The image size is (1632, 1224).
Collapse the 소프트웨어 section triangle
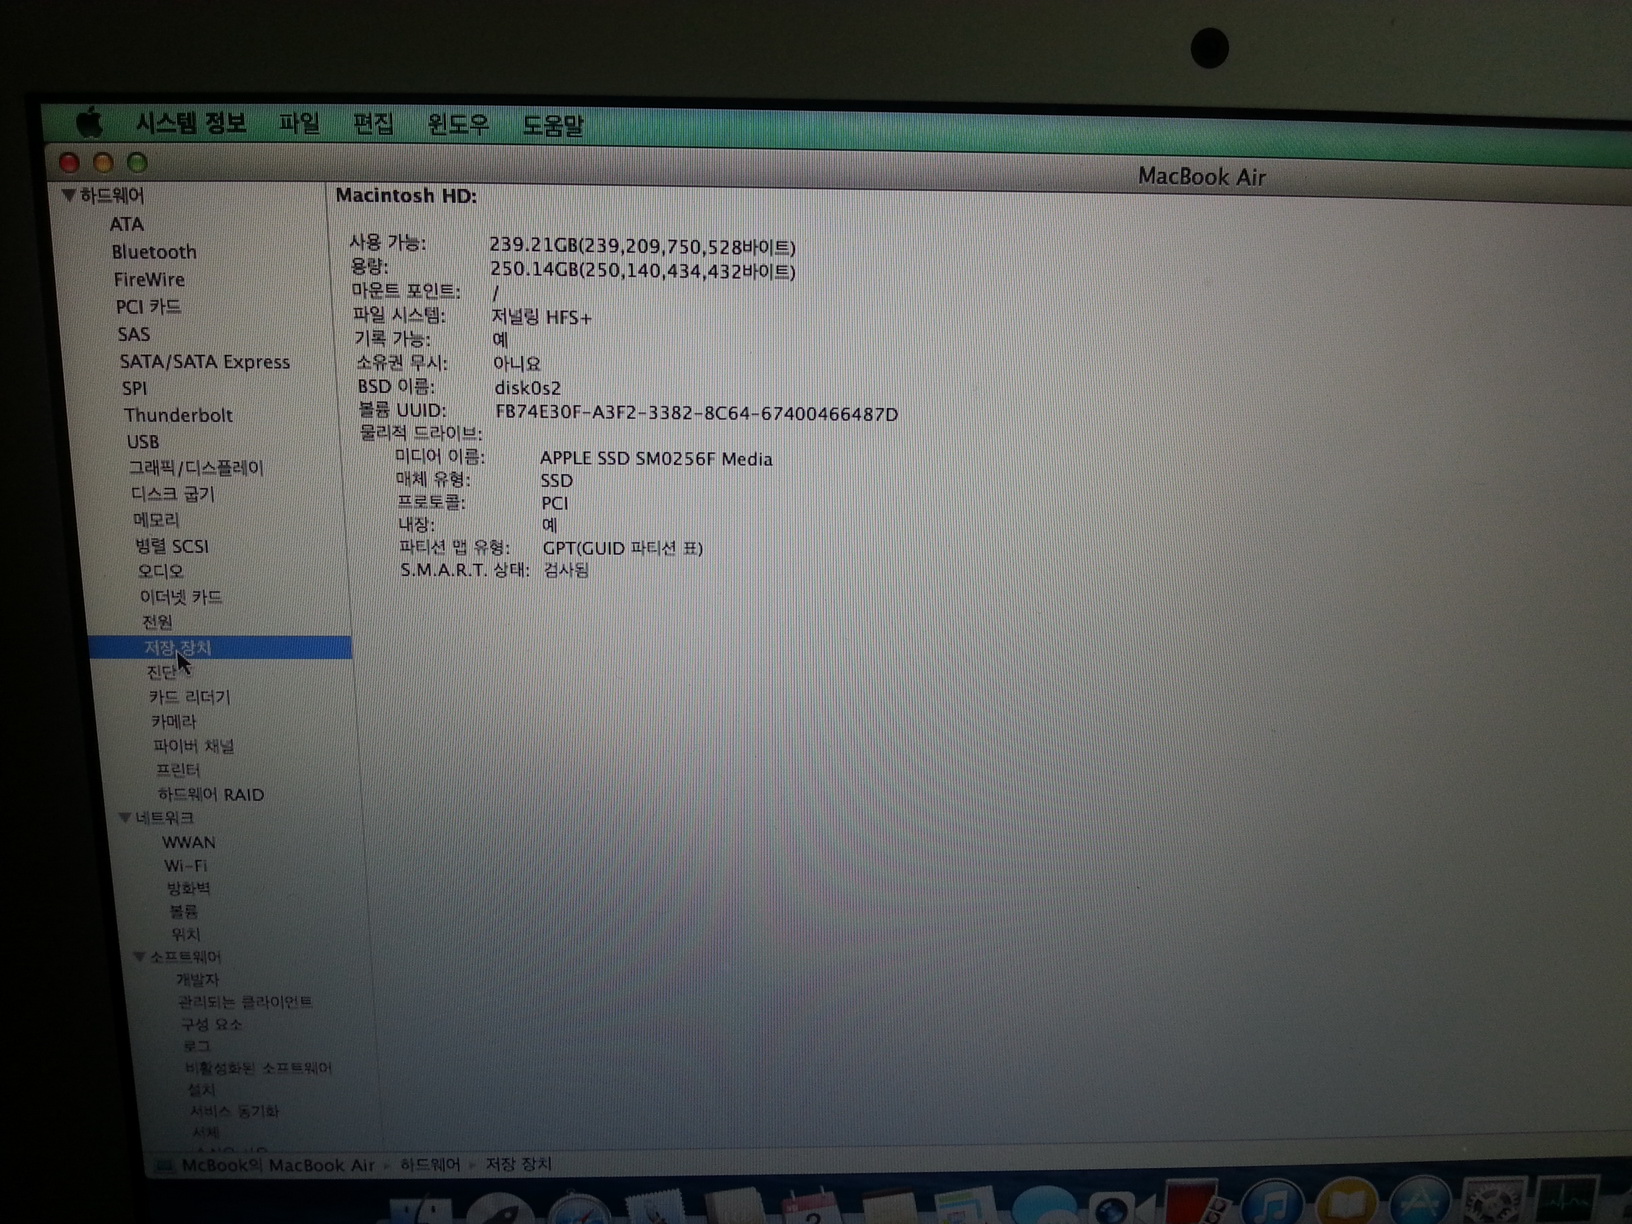pos(139,957)
